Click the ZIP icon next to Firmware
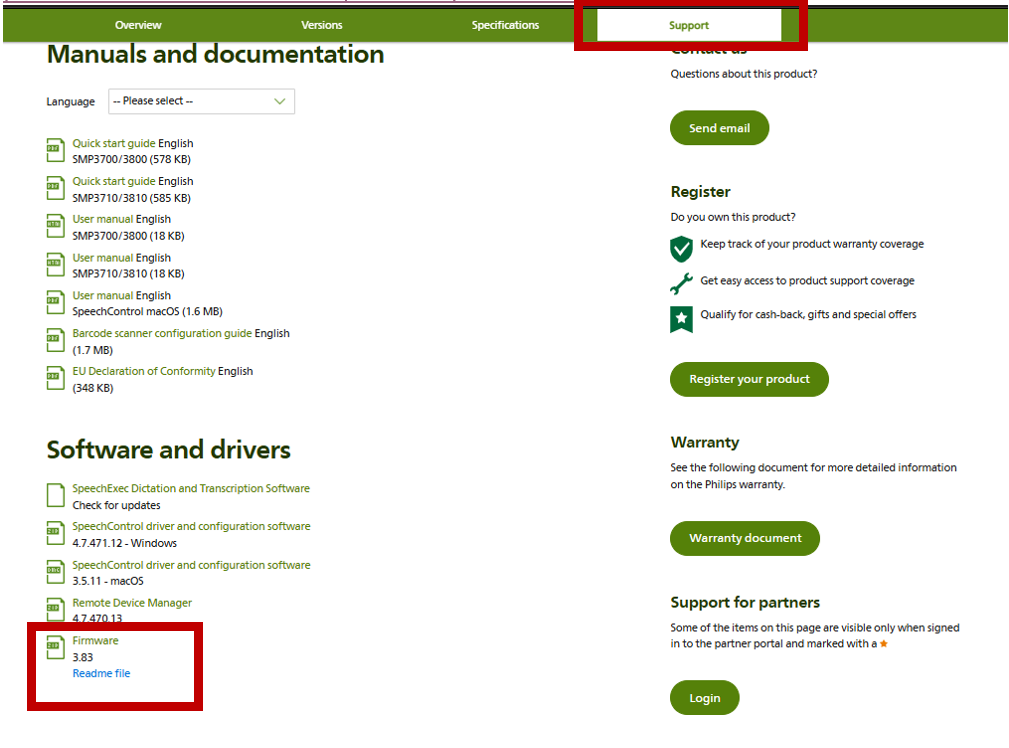 (54, 648)
